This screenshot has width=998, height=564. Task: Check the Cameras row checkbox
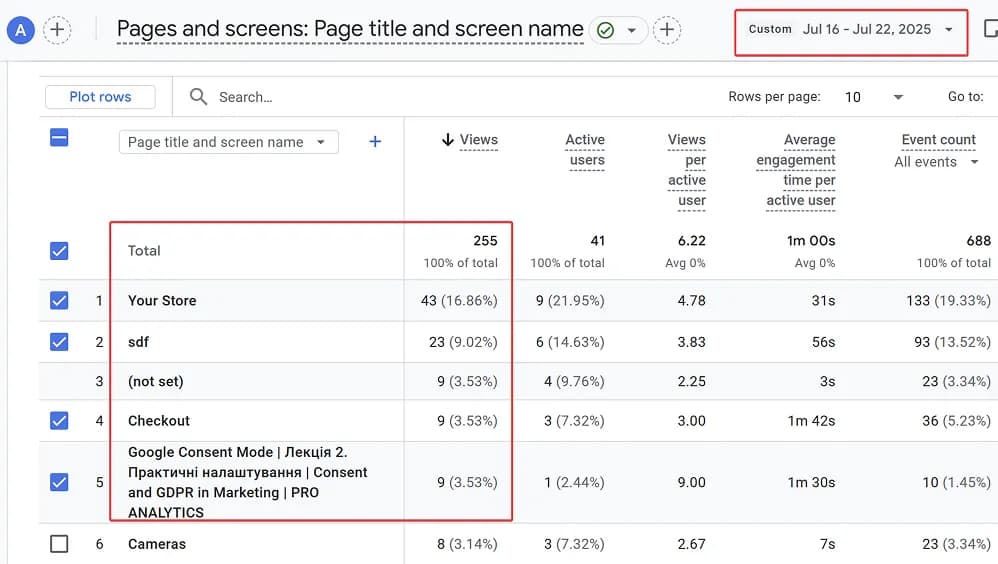59,544
